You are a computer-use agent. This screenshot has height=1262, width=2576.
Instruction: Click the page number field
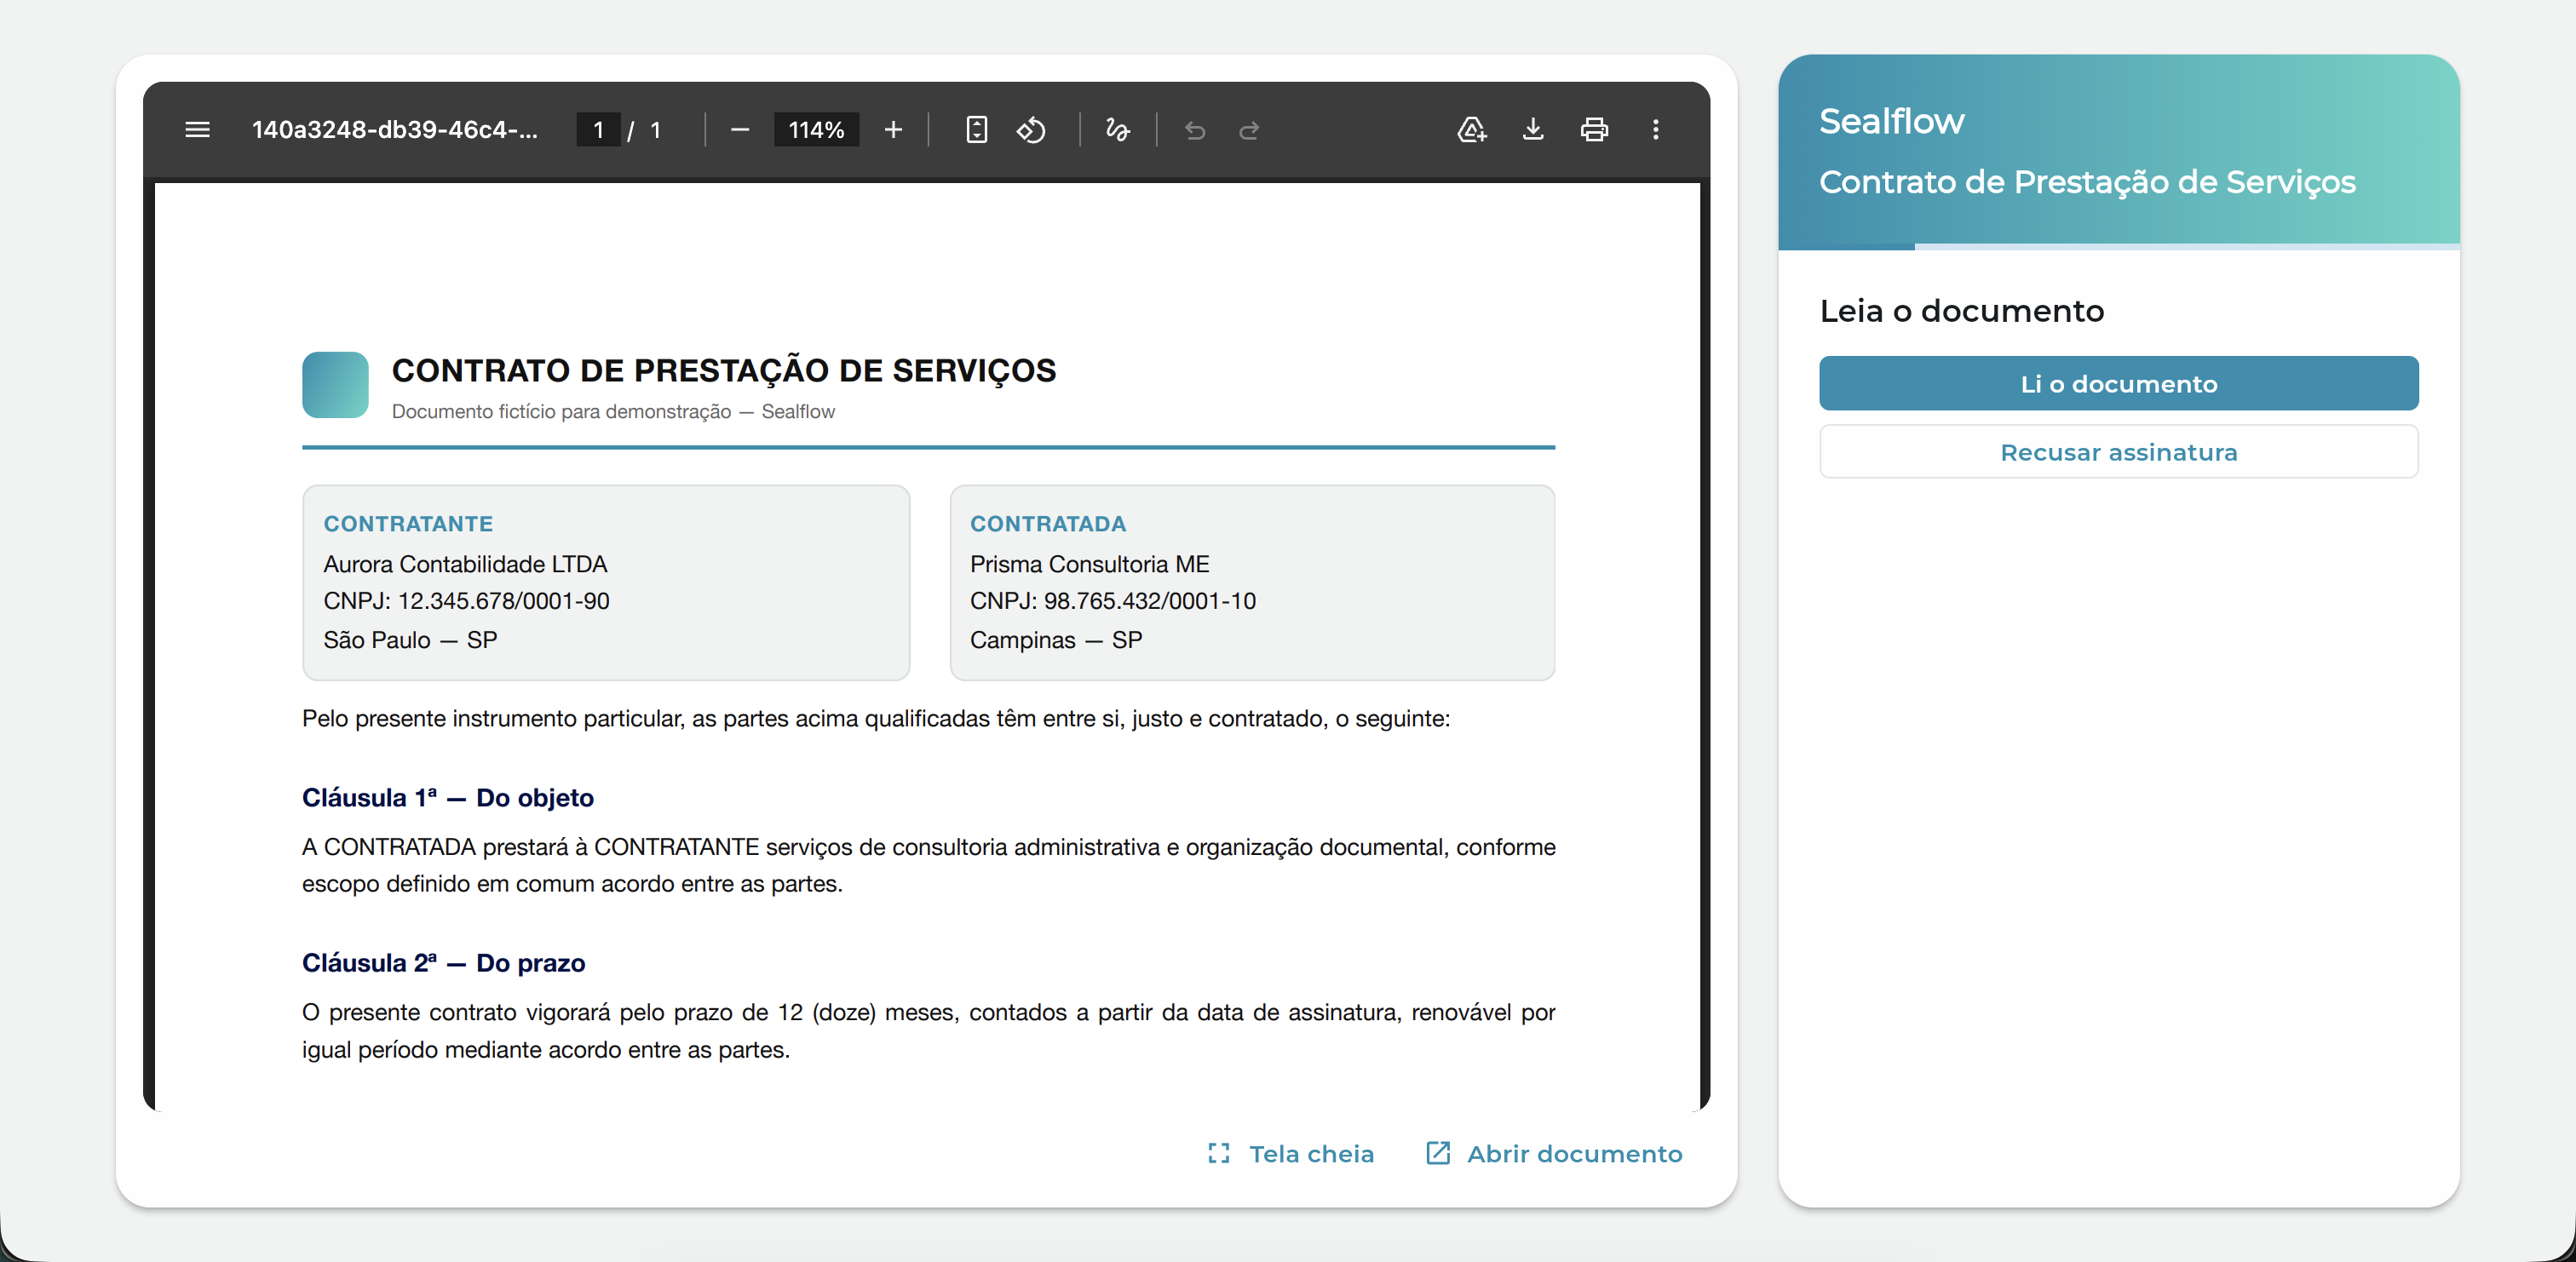598,130
